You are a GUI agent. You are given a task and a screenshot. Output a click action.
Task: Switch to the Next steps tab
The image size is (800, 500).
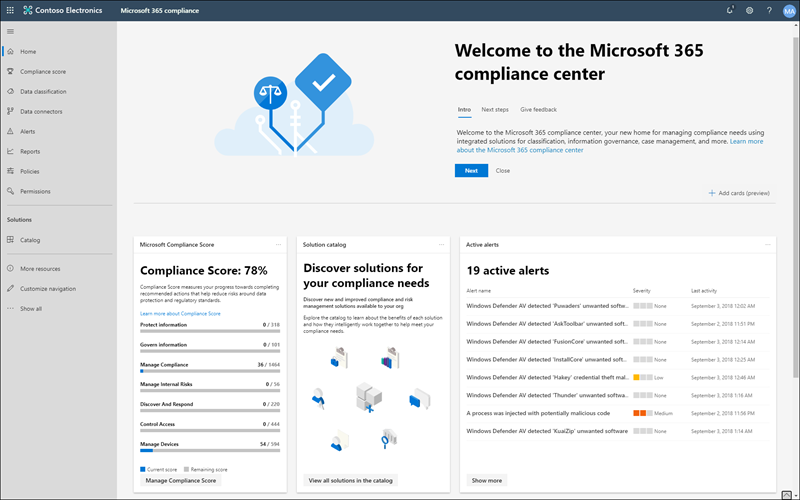(x=495, y=110)
